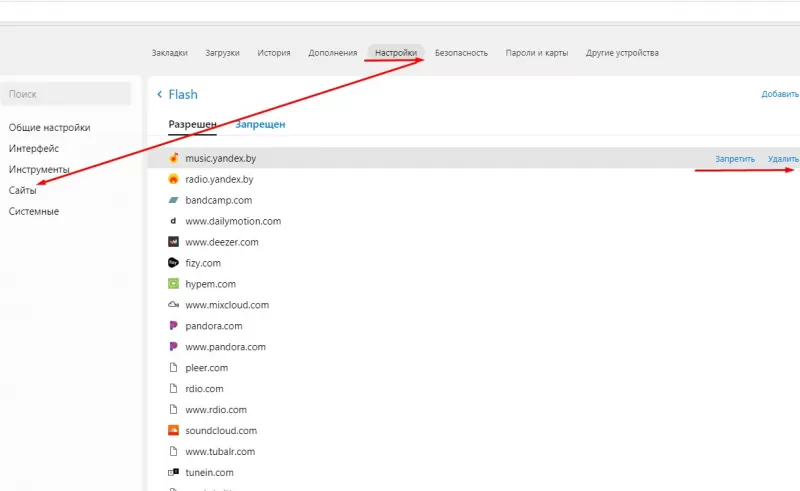
Task: Click the pandora.com site icon
Action: (173, 326)
